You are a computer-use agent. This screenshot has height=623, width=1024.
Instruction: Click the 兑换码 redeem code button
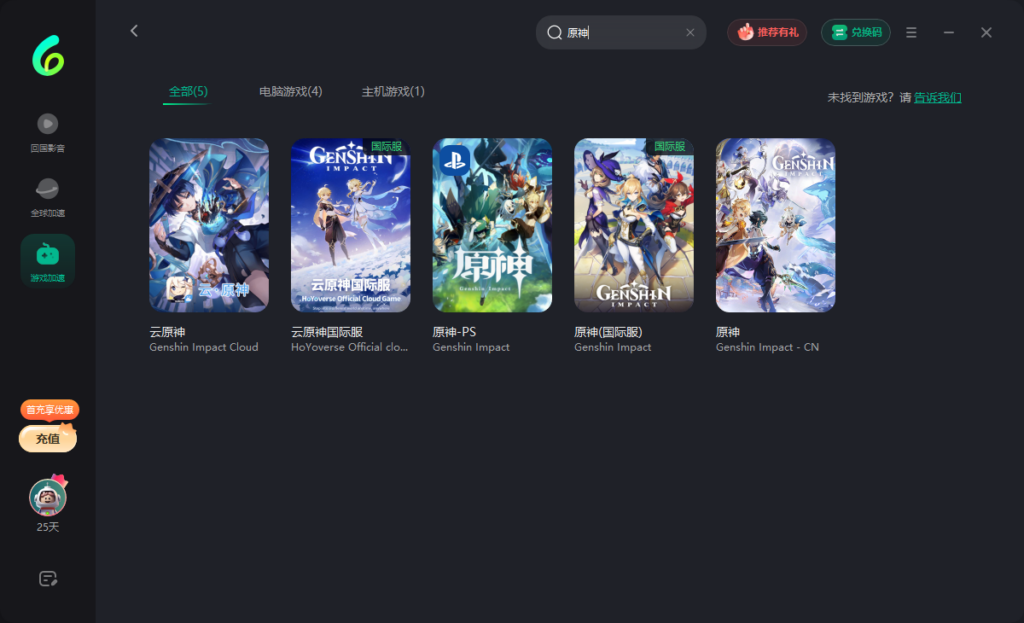pos(856,32)
